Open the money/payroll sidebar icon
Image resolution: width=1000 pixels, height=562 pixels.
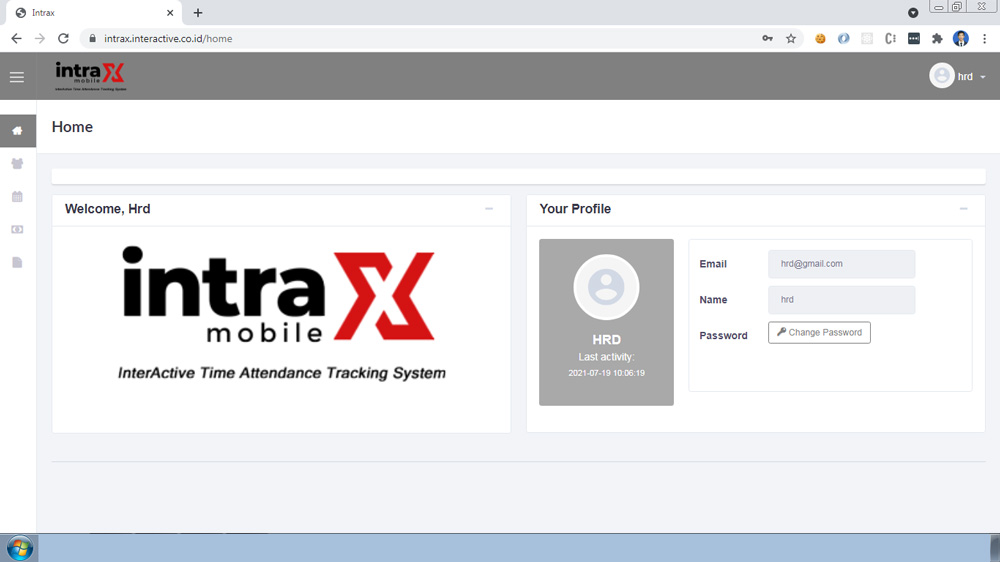[17, 230]
